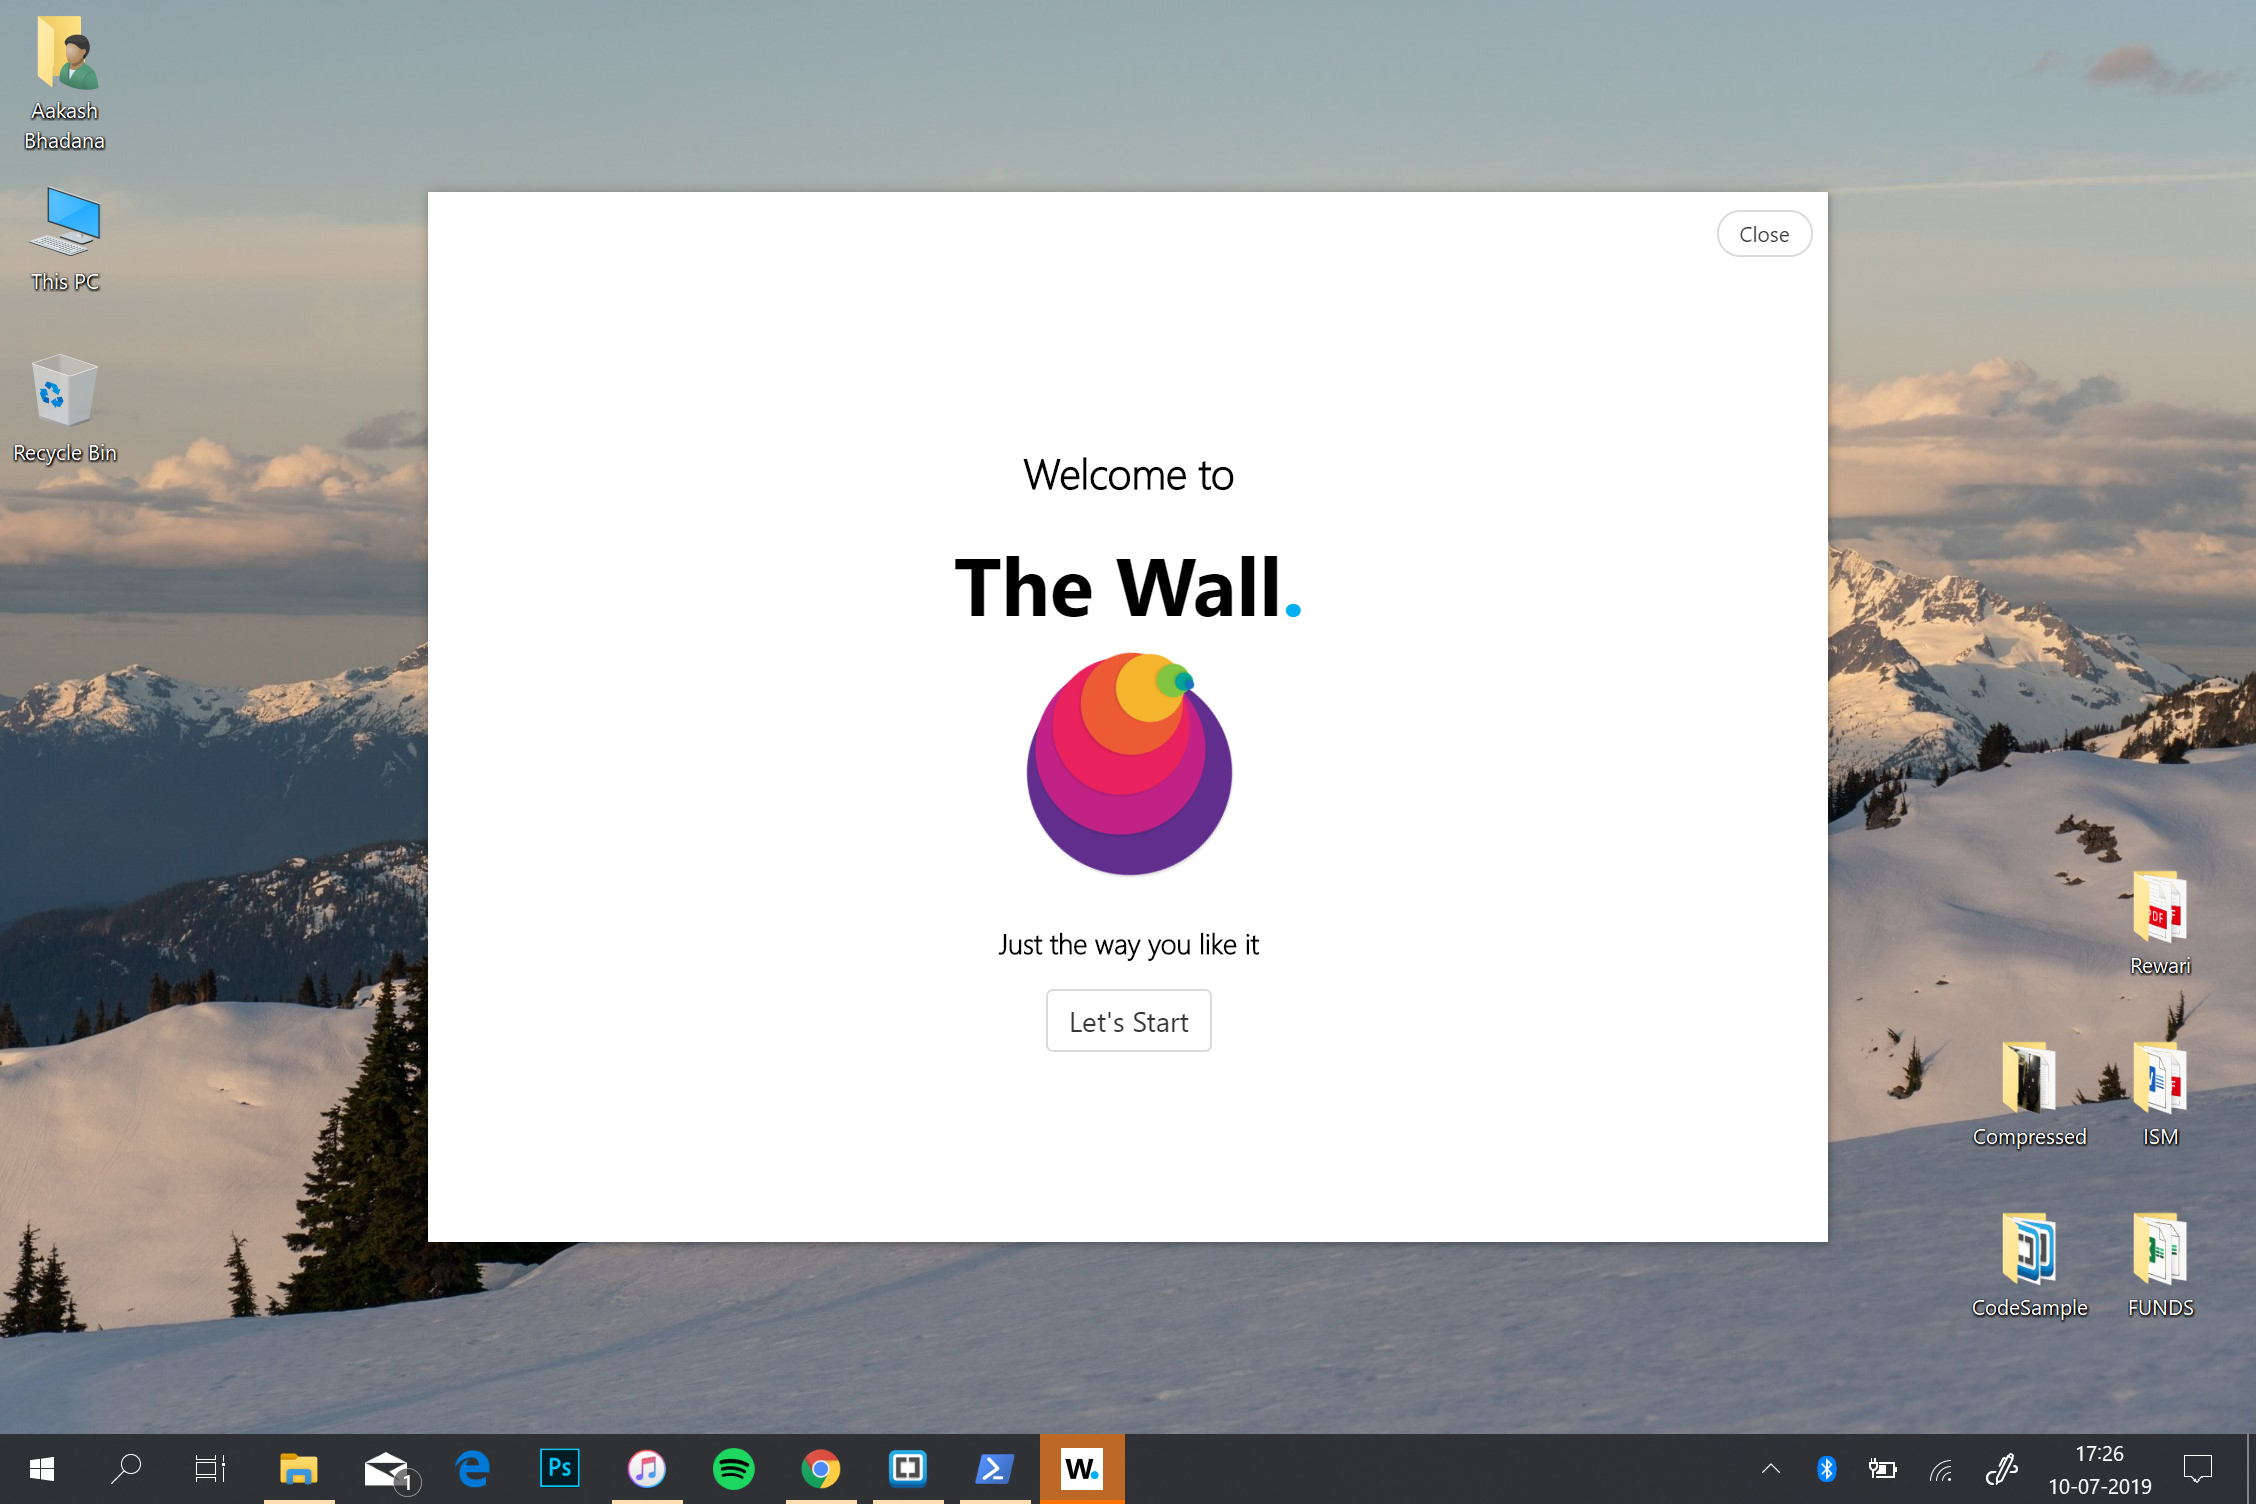Viewport: 2256px width, 1504px height.
Task: Open The Wall app in taskbar
Action: (1081, 1468)
